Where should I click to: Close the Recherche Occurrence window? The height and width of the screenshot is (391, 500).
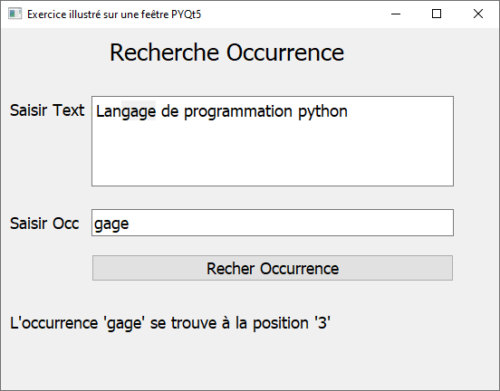click(x=478, y=14)
